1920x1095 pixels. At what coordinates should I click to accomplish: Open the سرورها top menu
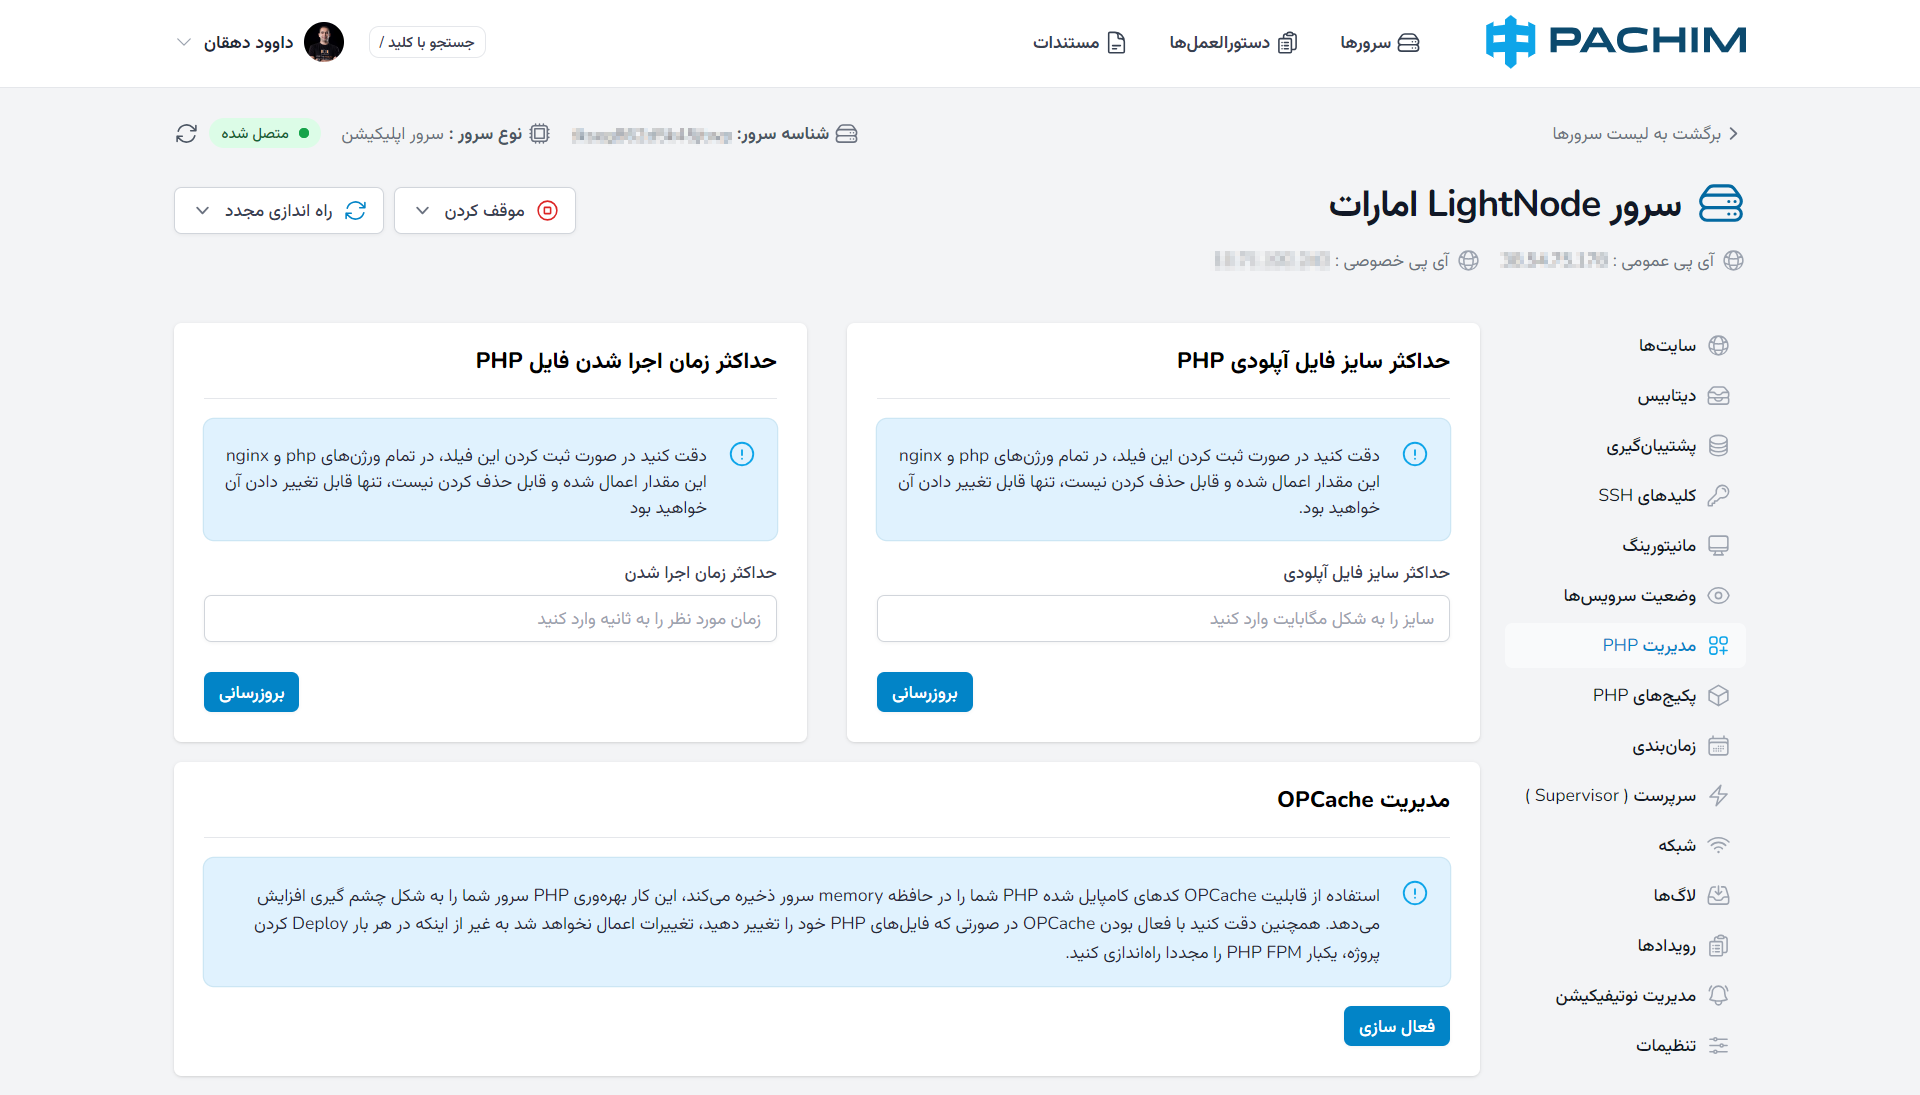(1380, 43)
